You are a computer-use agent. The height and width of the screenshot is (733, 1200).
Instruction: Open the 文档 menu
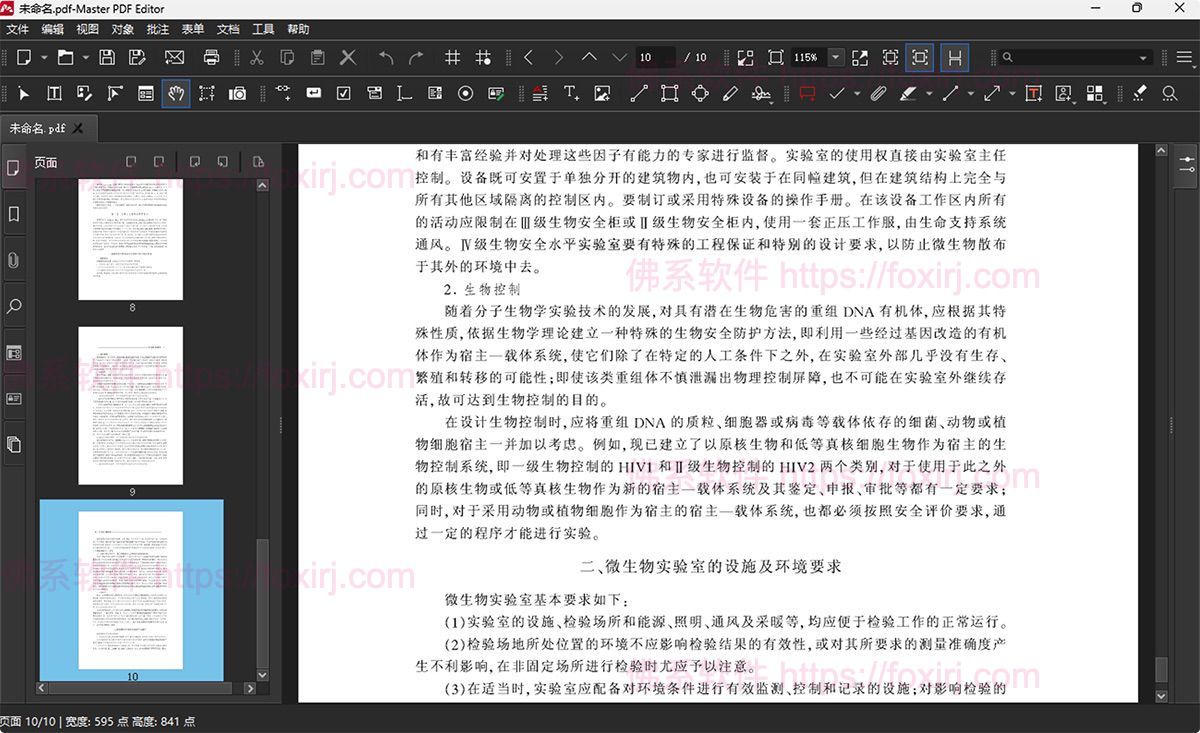click(228, 29)
